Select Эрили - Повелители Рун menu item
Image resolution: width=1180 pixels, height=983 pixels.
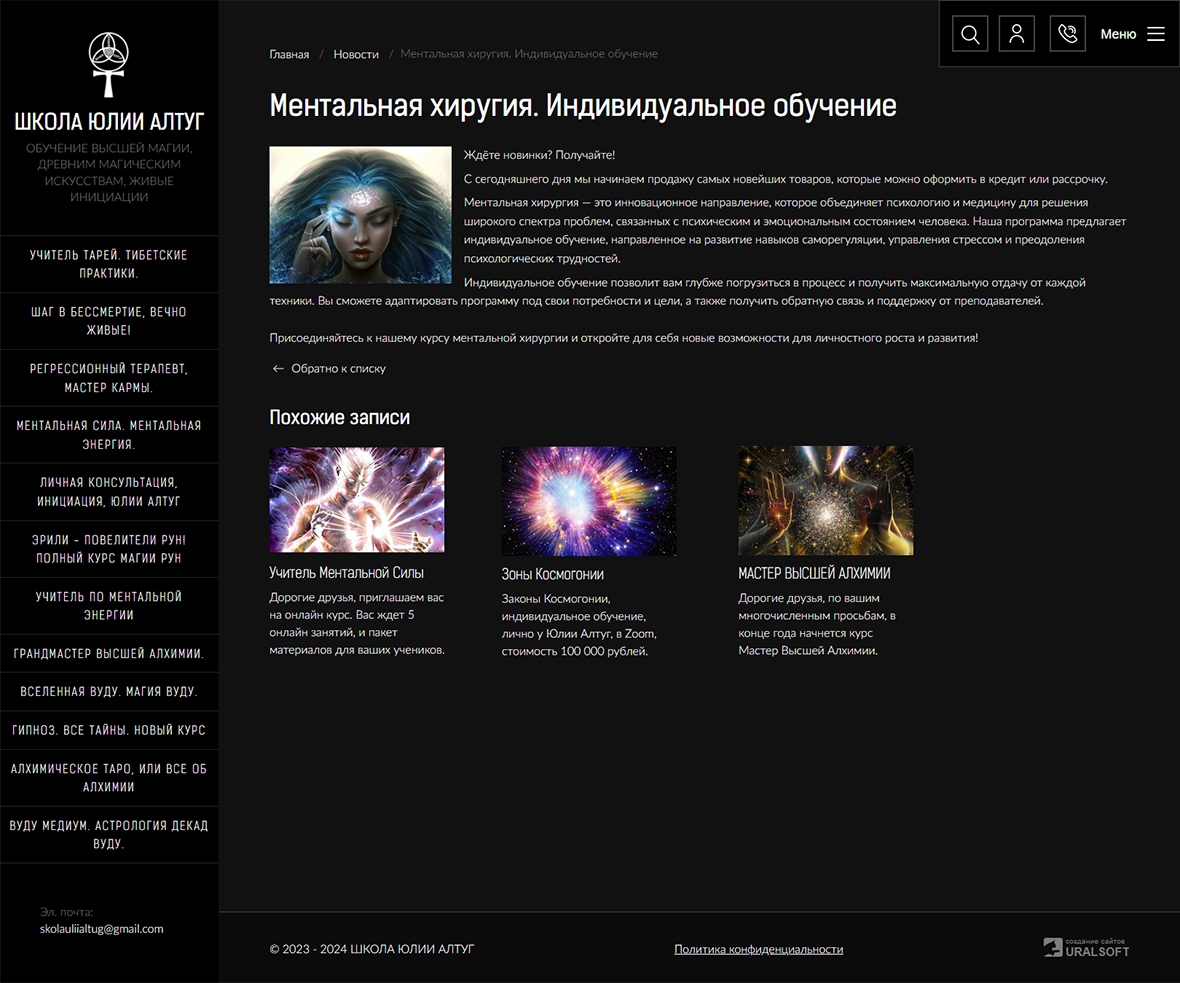109,549
